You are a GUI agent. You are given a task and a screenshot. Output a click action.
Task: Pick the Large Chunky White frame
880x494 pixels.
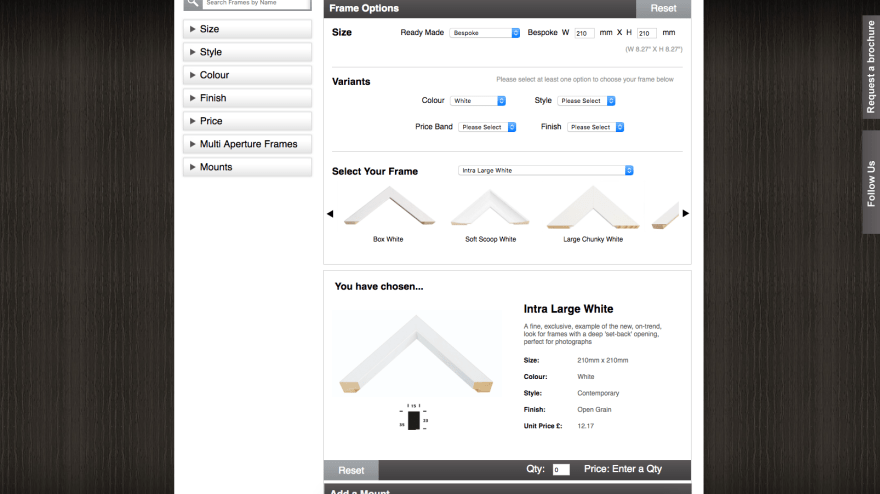pyautogui.click(x=592, y=210)
